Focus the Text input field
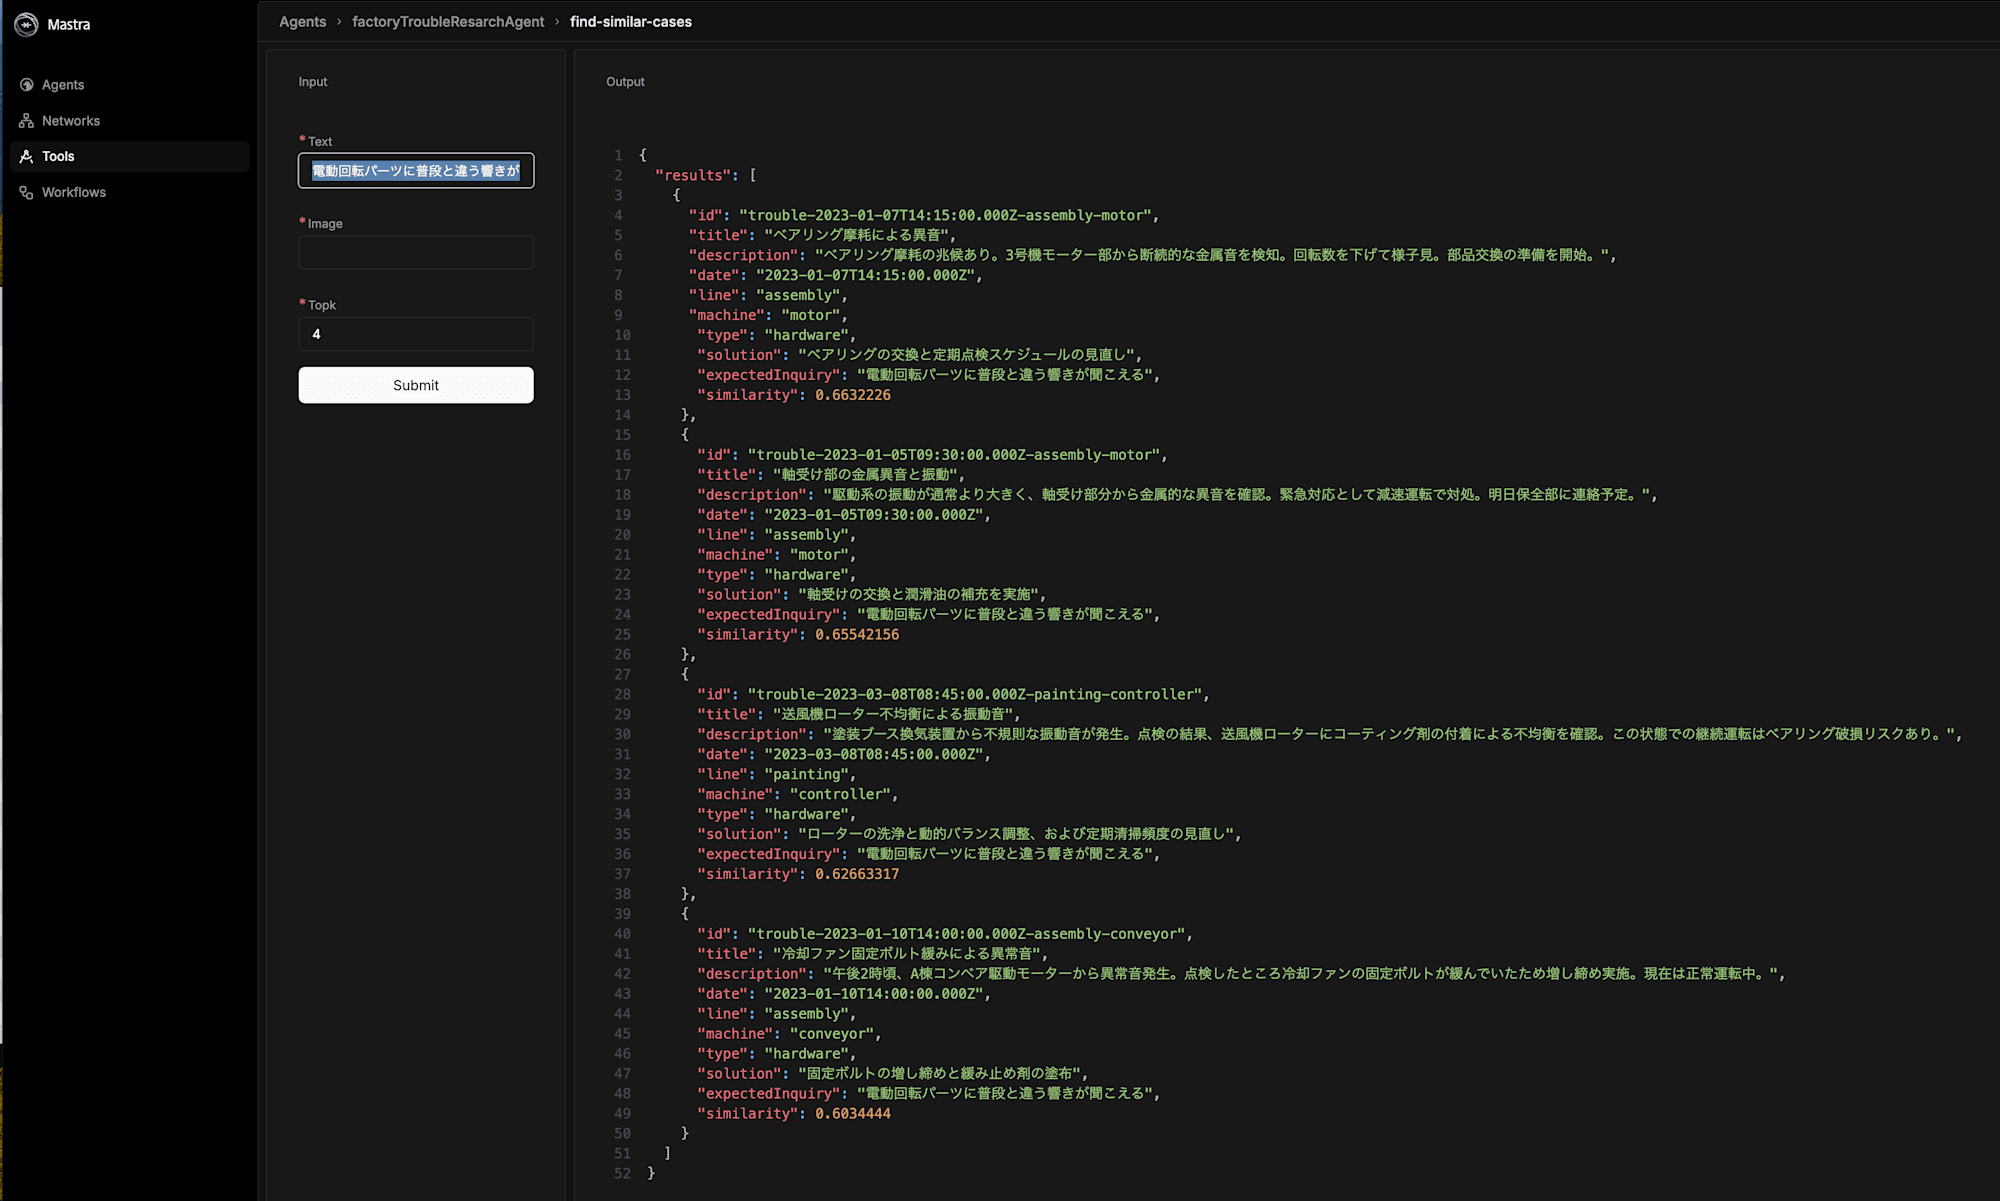This screenshot has width=2000, height=1201. point(416,171)
